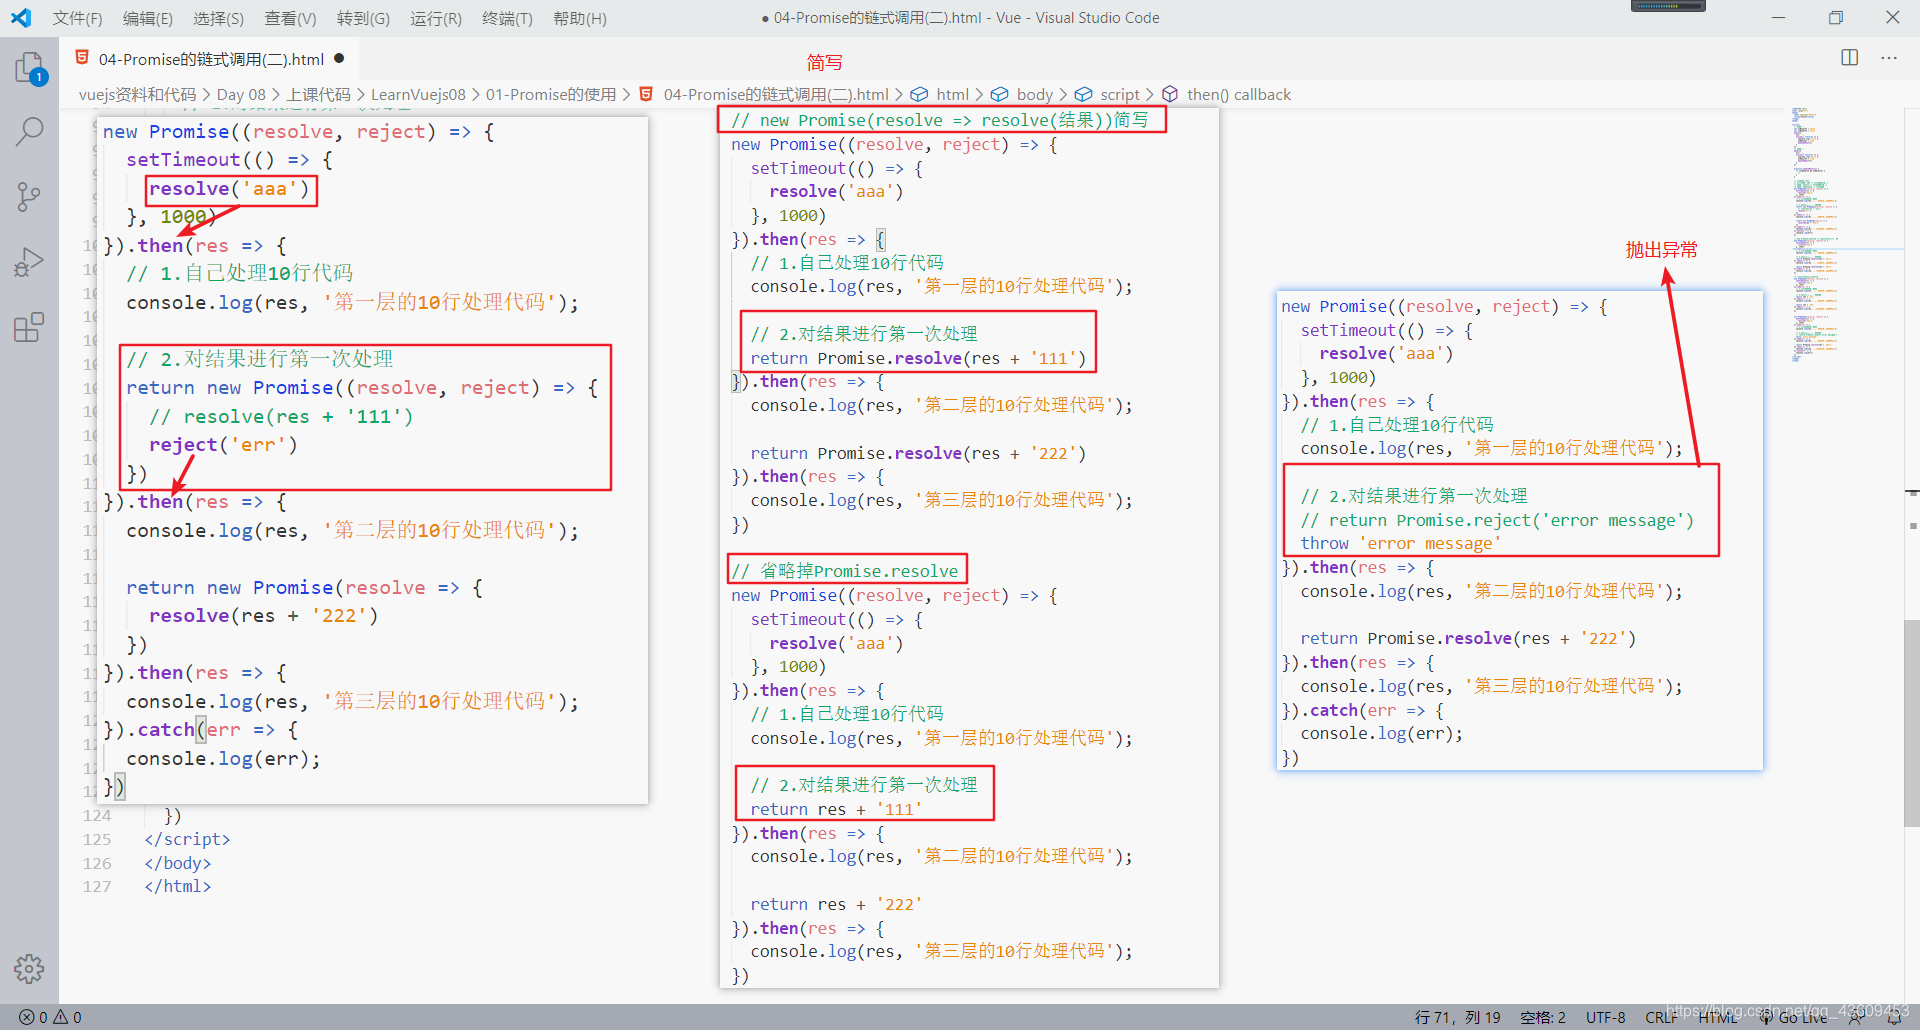Click breadcrumb 上课代码
Screen dimensions: 1920x1030
tap(319, 94)
